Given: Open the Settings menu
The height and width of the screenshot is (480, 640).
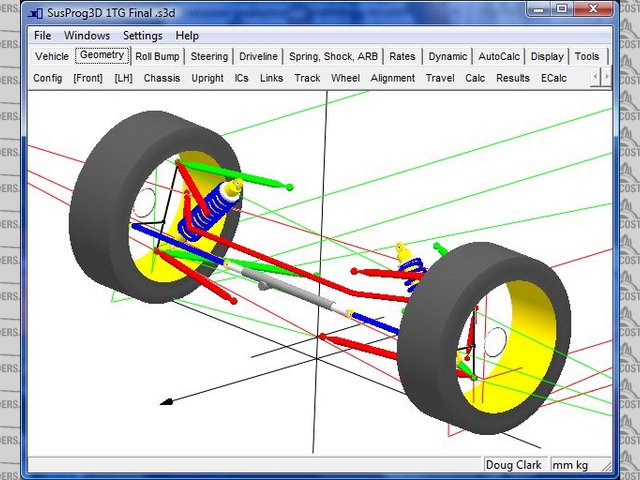Looking at the screenshot, I should click(x=143, y=36).
